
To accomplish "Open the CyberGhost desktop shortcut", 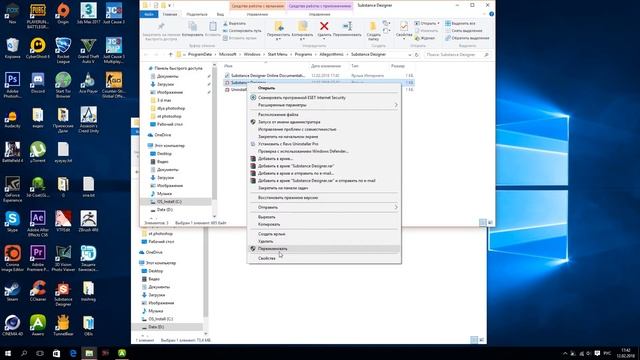I will (x=38, y=48).
